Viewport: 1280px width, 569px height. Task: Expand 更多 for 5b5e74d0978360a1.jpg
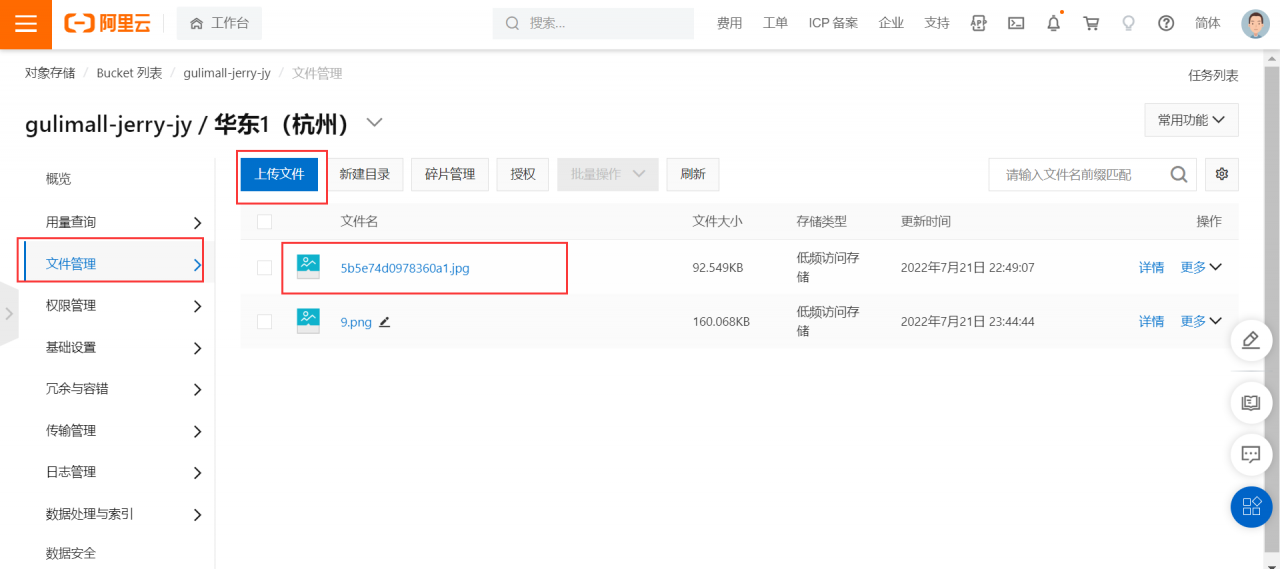tap(1201, 267)
